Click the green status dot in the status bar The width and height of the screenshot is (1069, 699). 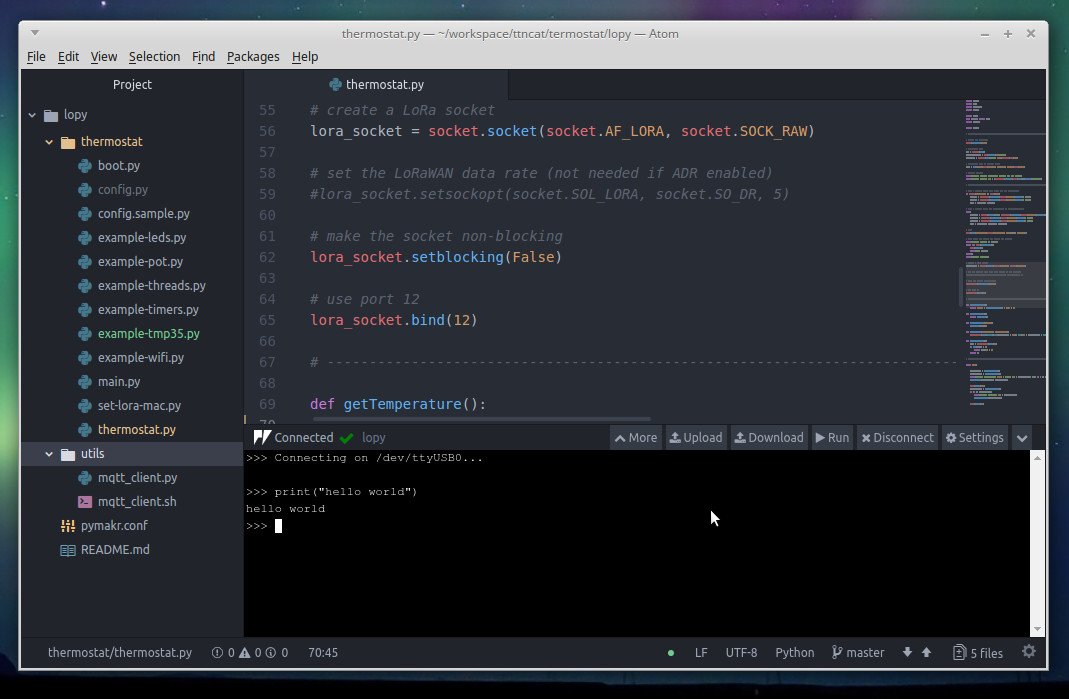click(671, 653)
